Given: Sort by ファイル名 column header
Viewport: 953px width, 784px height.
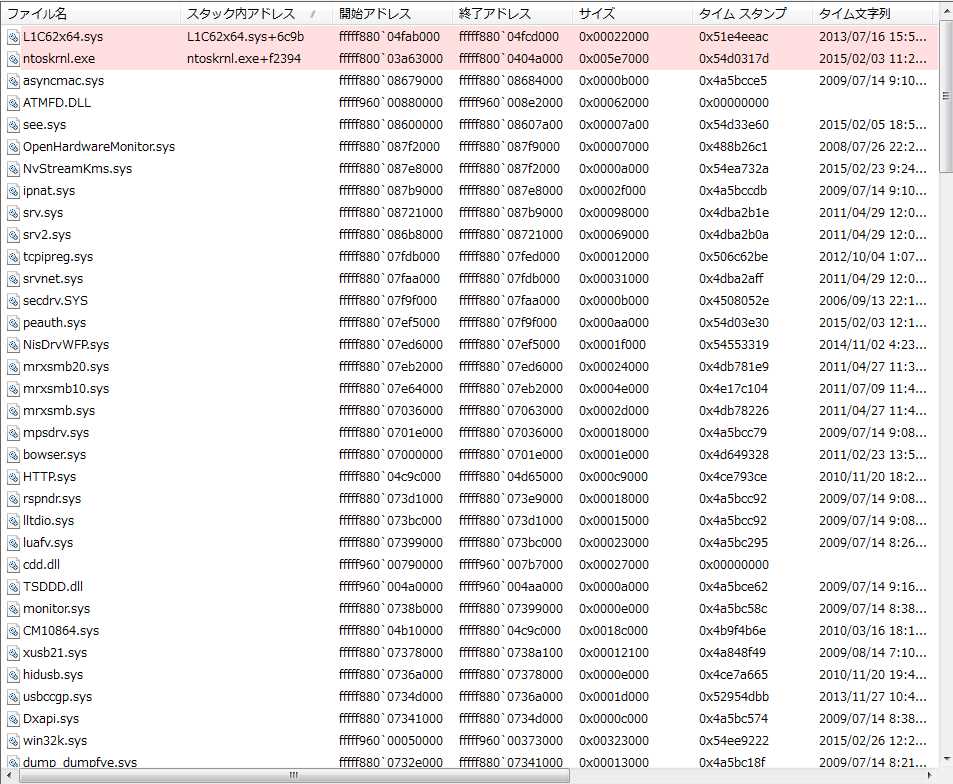Looking at the screenshot, I should pyautogui.click(x=91, y=13).
